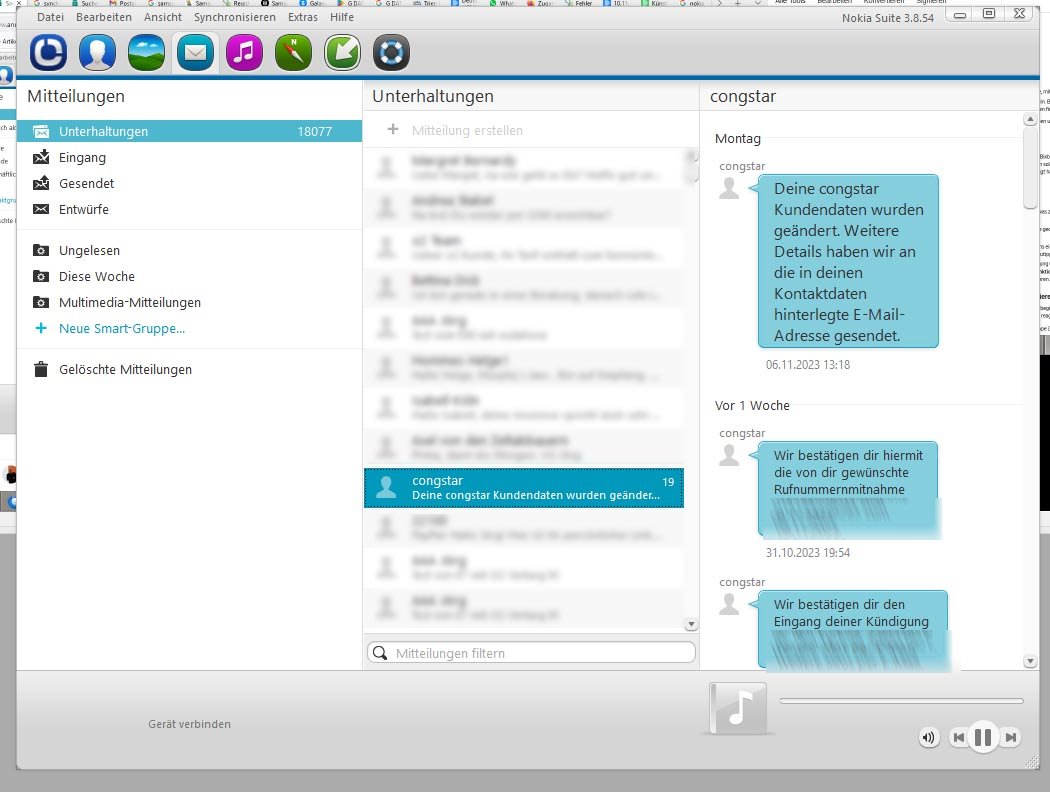Select Unterhaltungen in the sidebar
The height and width of the screenshot is (792, 1050).
(190, 131)
